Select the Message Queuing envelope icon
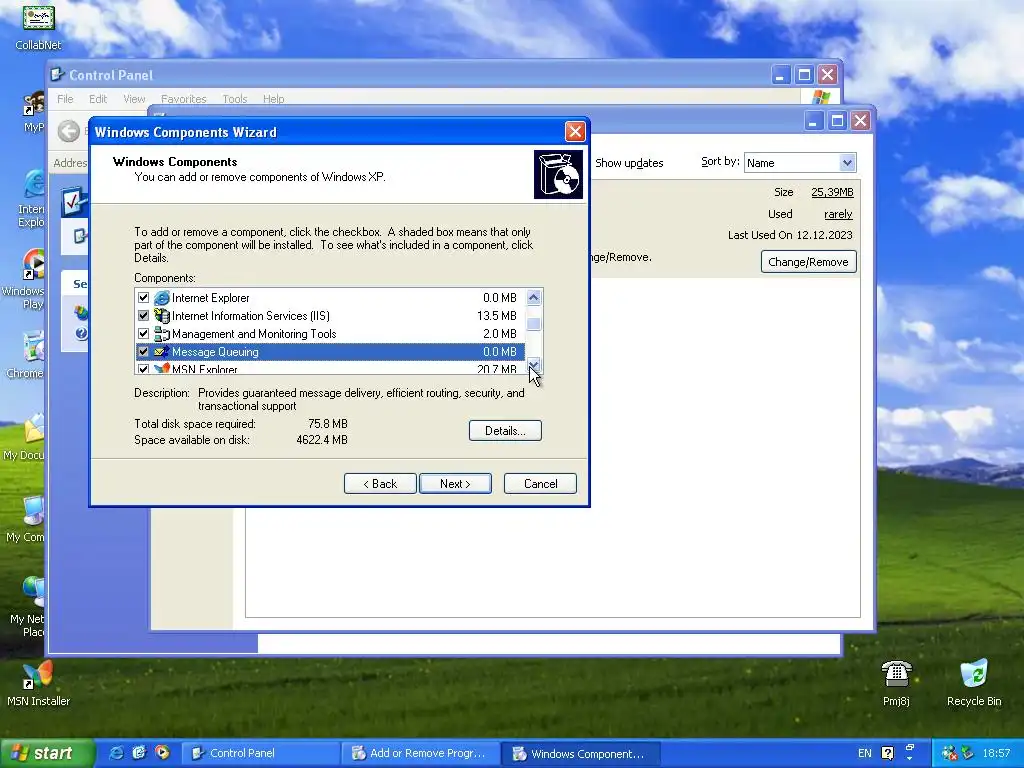1024x768 pixels. coord(161,352)
